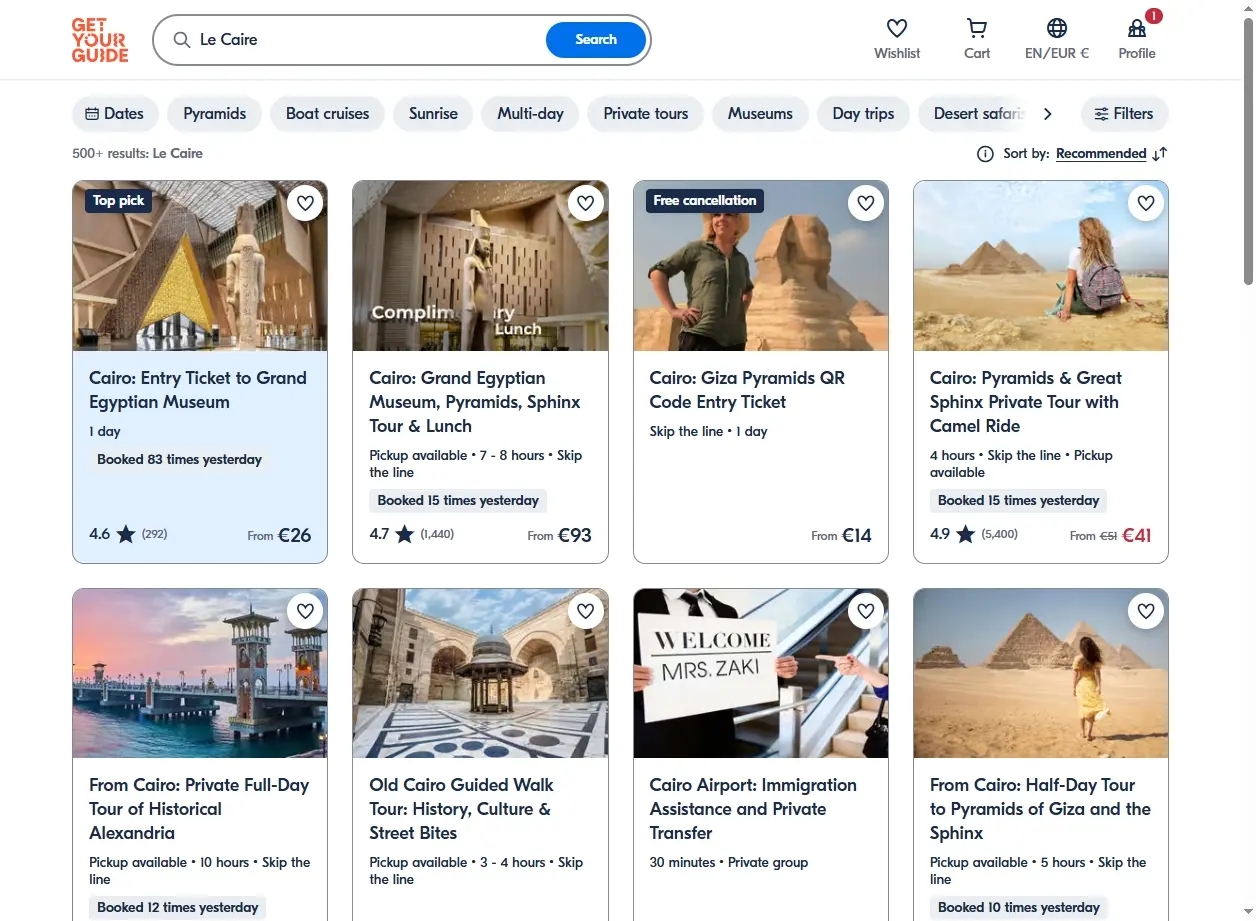Click the Old Cairo courtyard photo

coord(480,673)
